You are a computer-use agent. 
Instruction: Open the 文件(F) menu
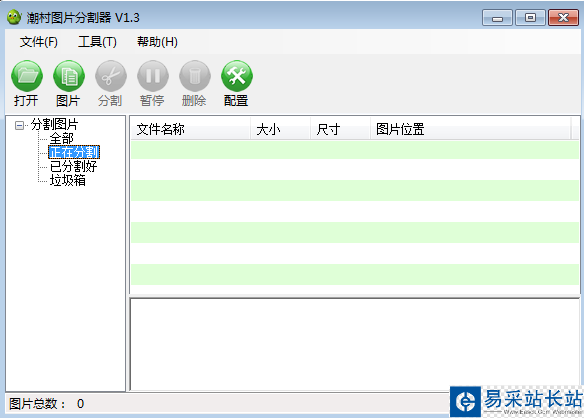click(39, 42)
